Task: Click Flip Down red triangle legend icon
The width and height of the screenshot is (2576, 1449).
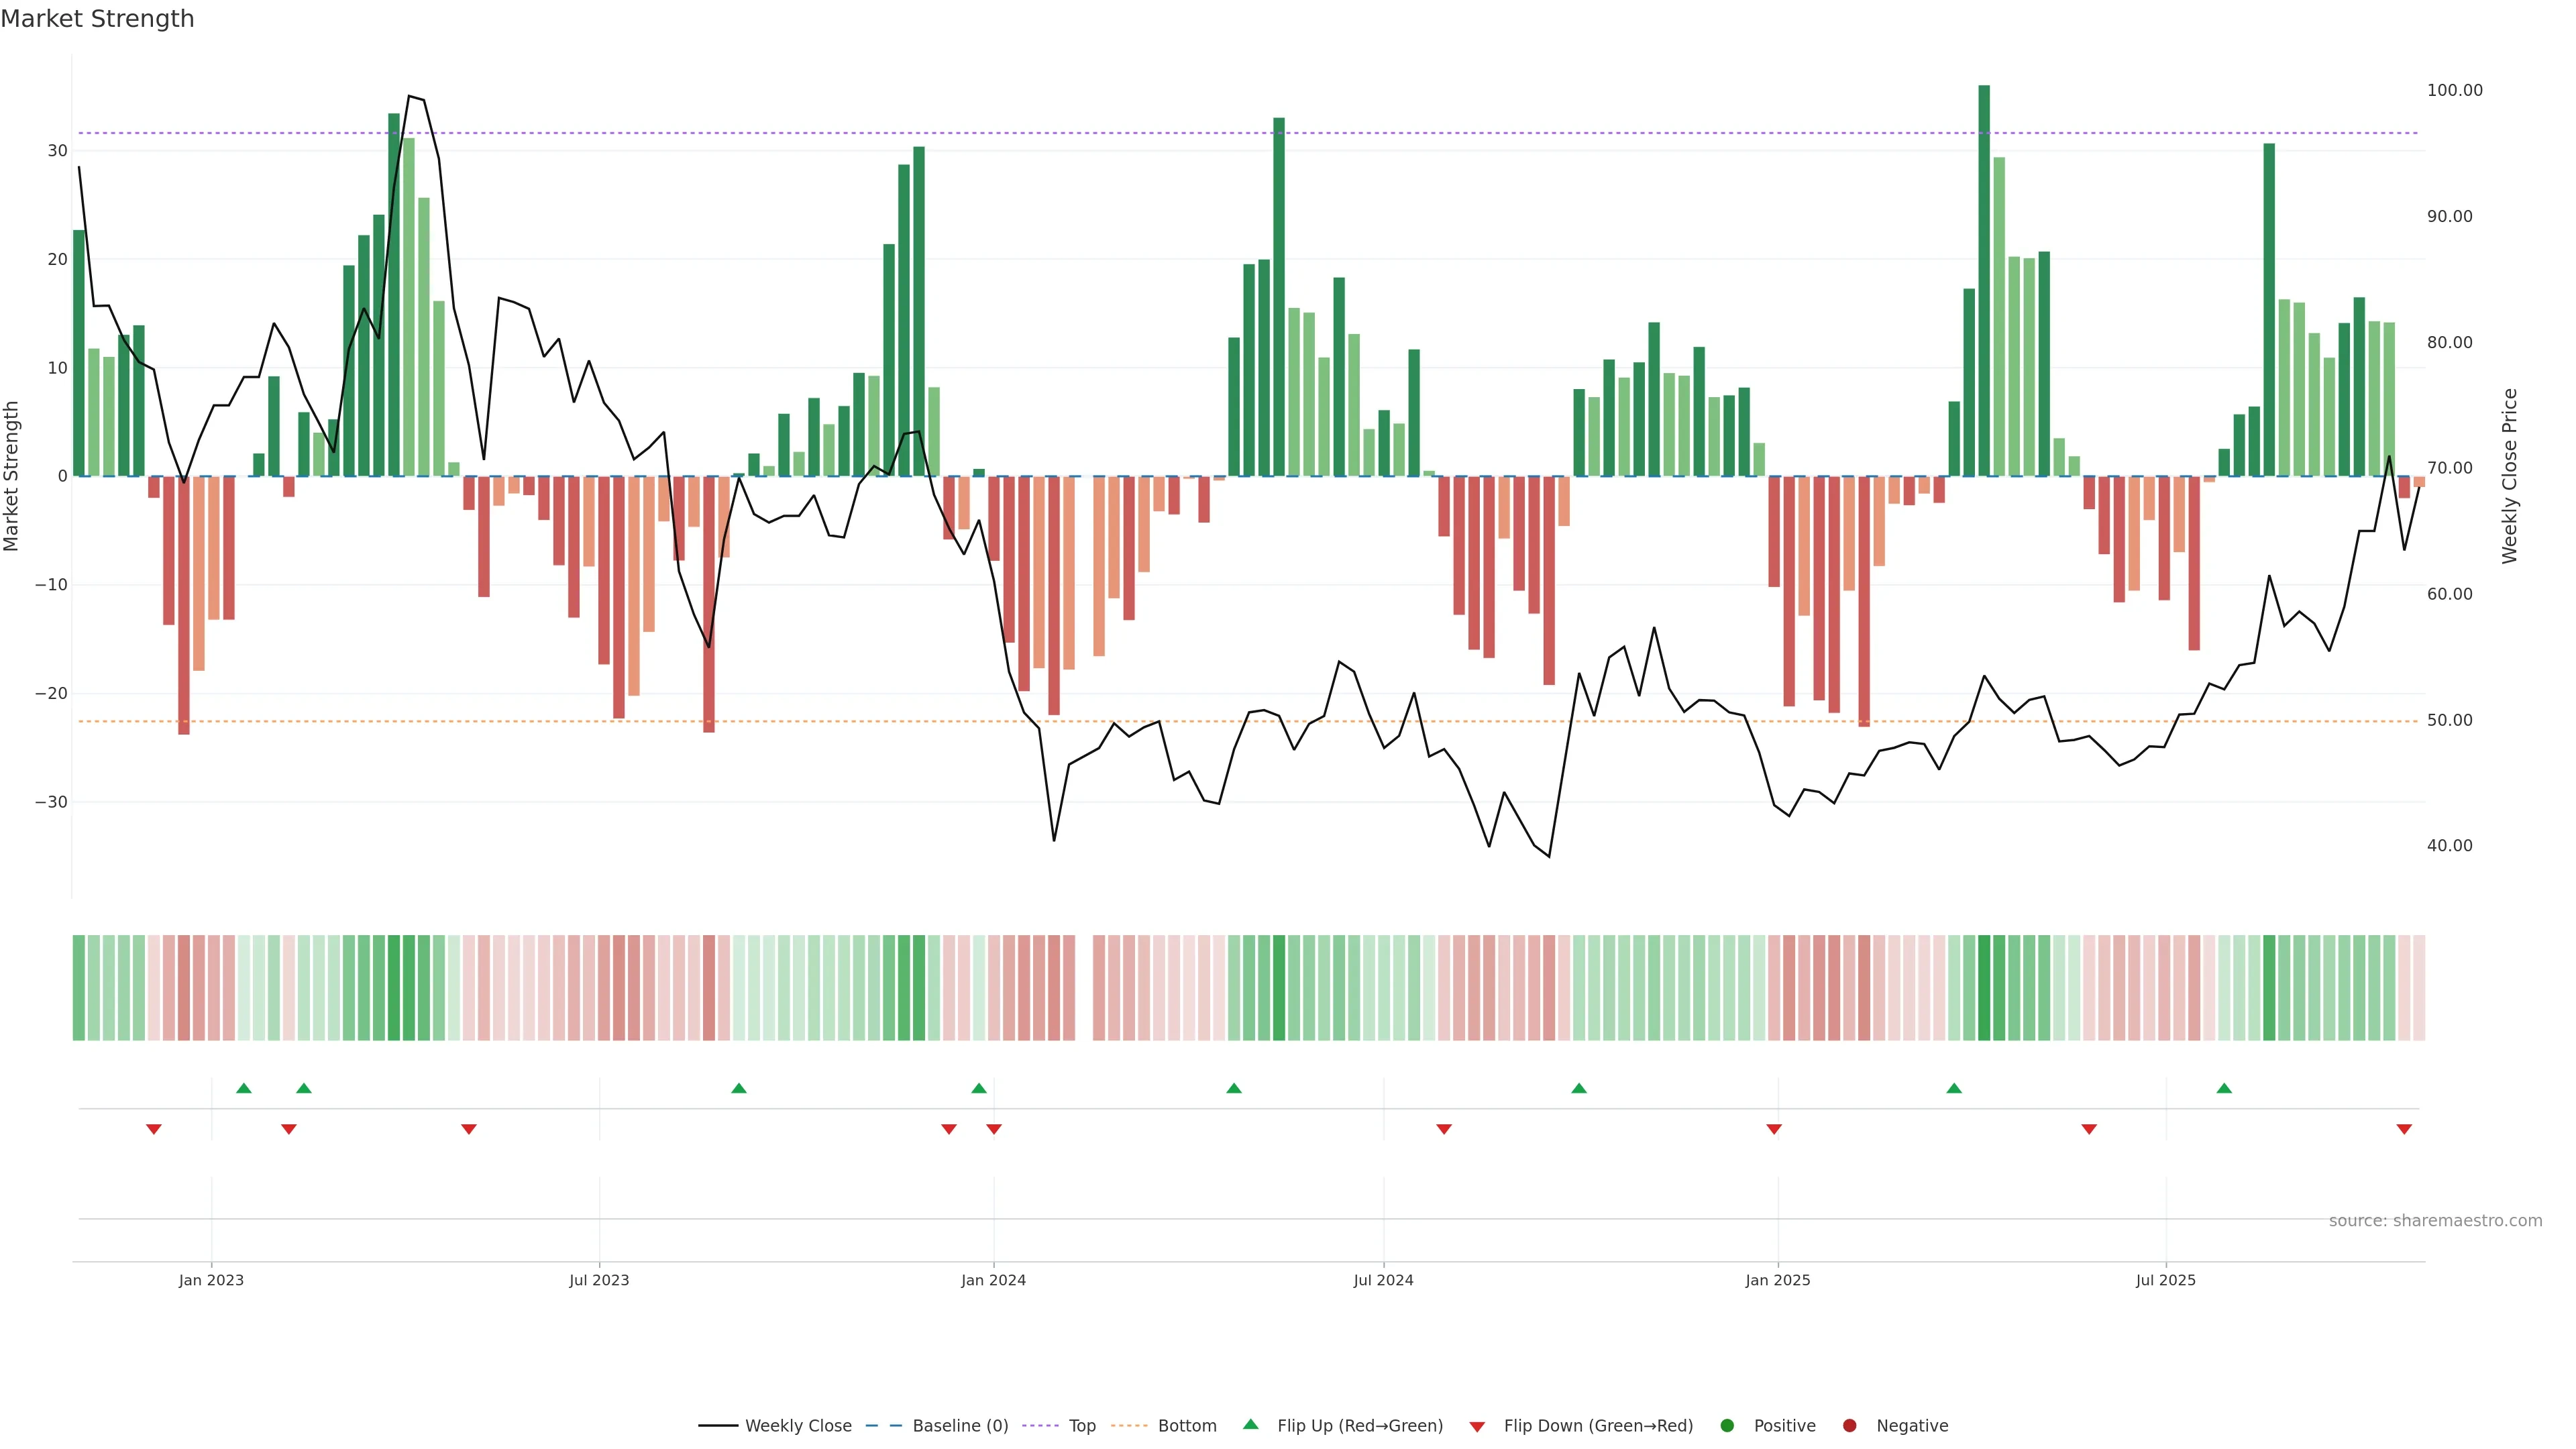Action: pyautogui.click(x=1477, y=1426)
